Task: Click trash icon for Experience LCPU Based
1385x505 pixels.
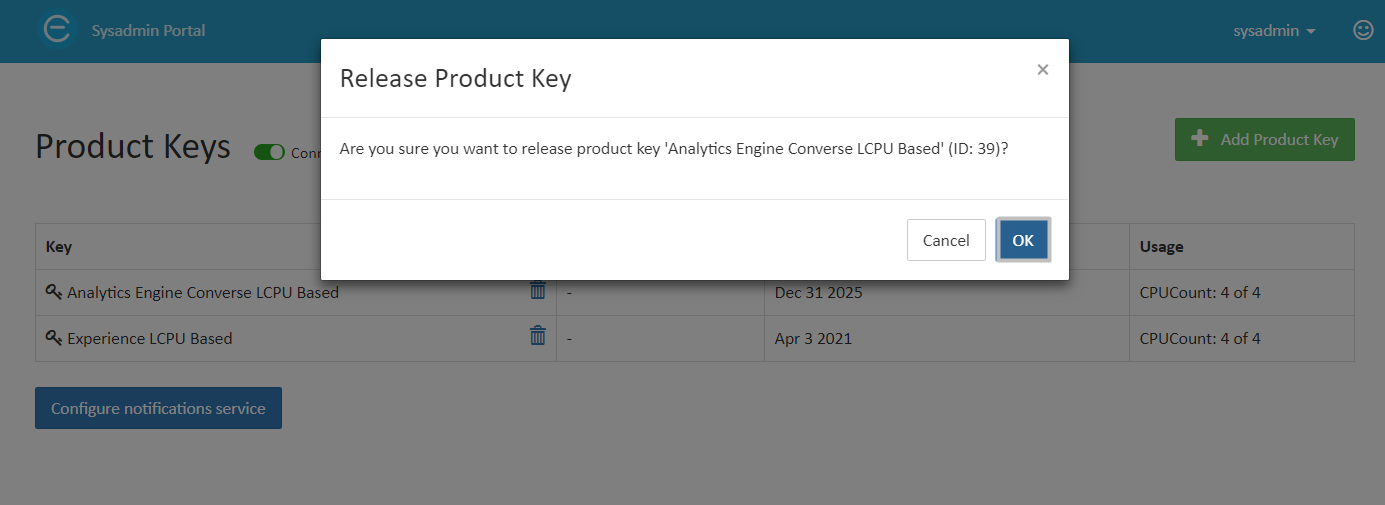Action: 538,335
